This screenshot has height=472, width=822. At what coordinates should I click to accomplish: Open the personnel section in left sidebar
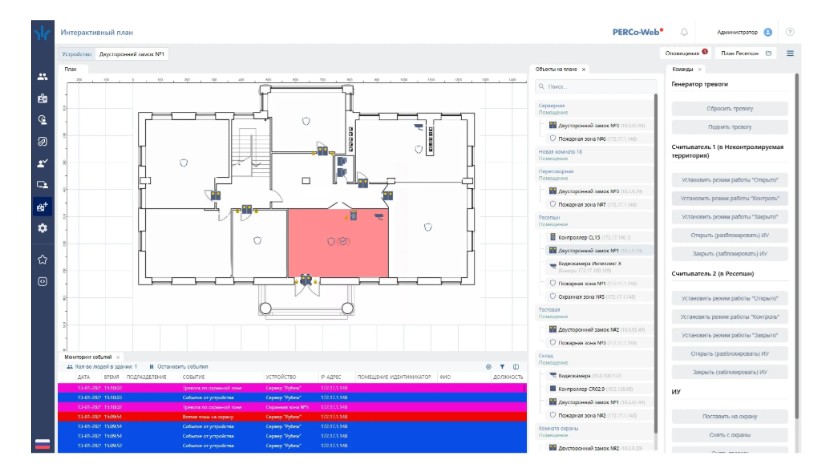(42, 76)
